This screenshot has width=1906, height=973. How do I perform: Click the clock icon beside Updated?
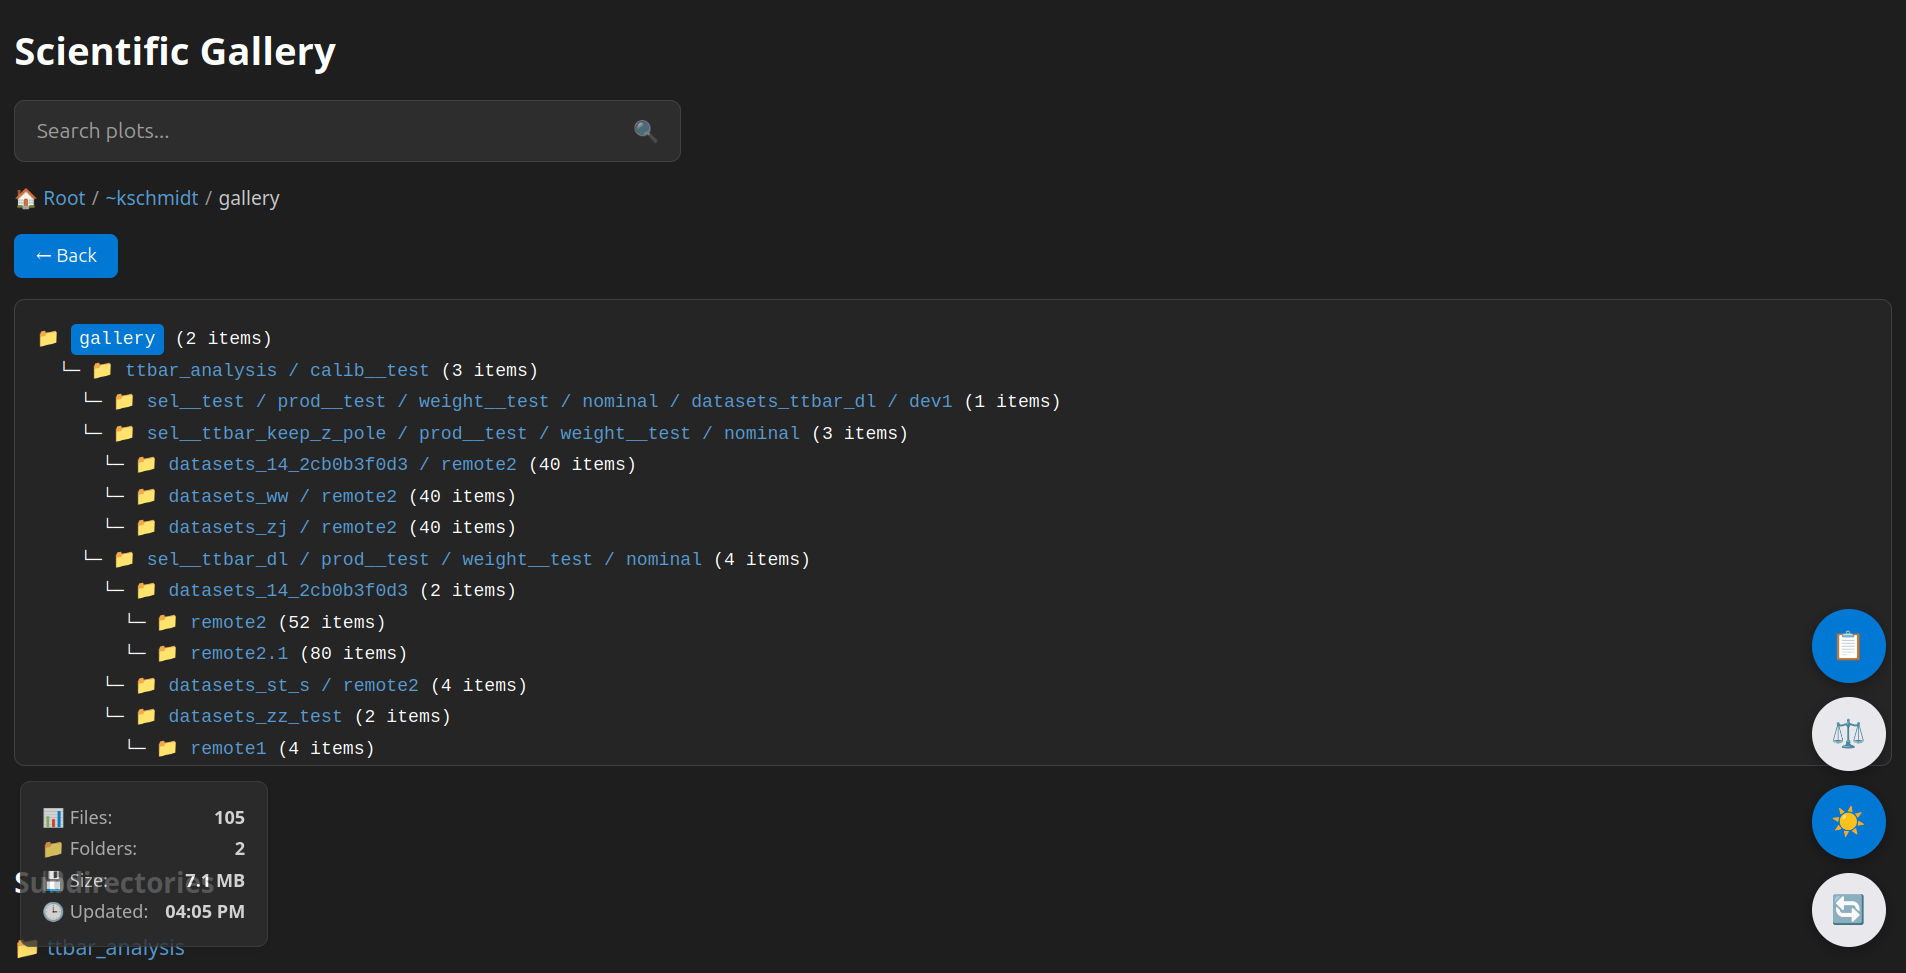coord(53,912)
